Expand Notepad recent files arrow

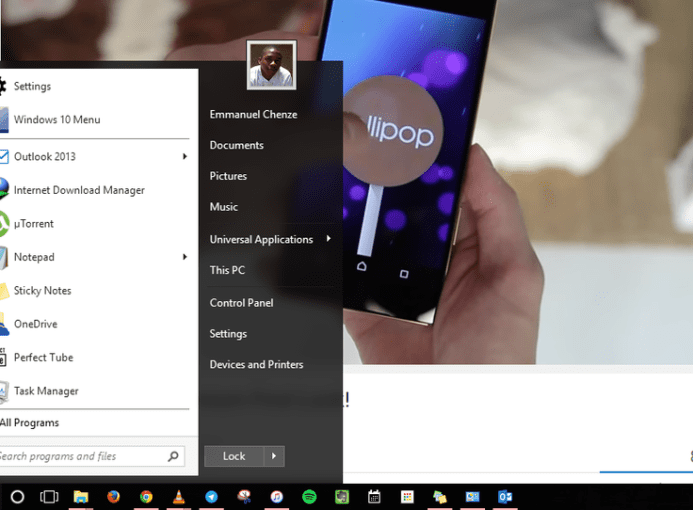[x=185, y=257]
